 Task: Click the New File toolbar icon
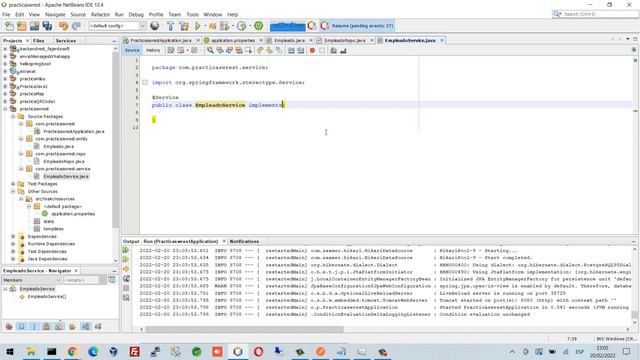tap(9, 26)
